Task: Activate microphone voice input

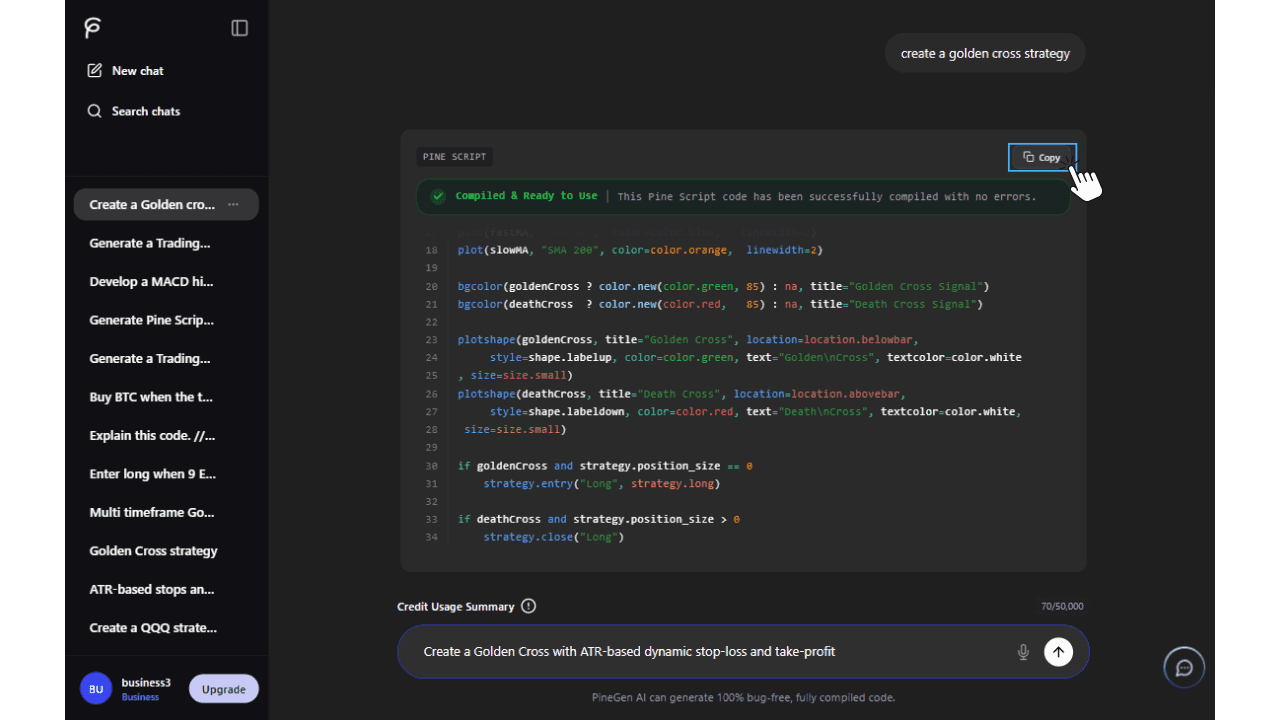Action: [1023, 652]
